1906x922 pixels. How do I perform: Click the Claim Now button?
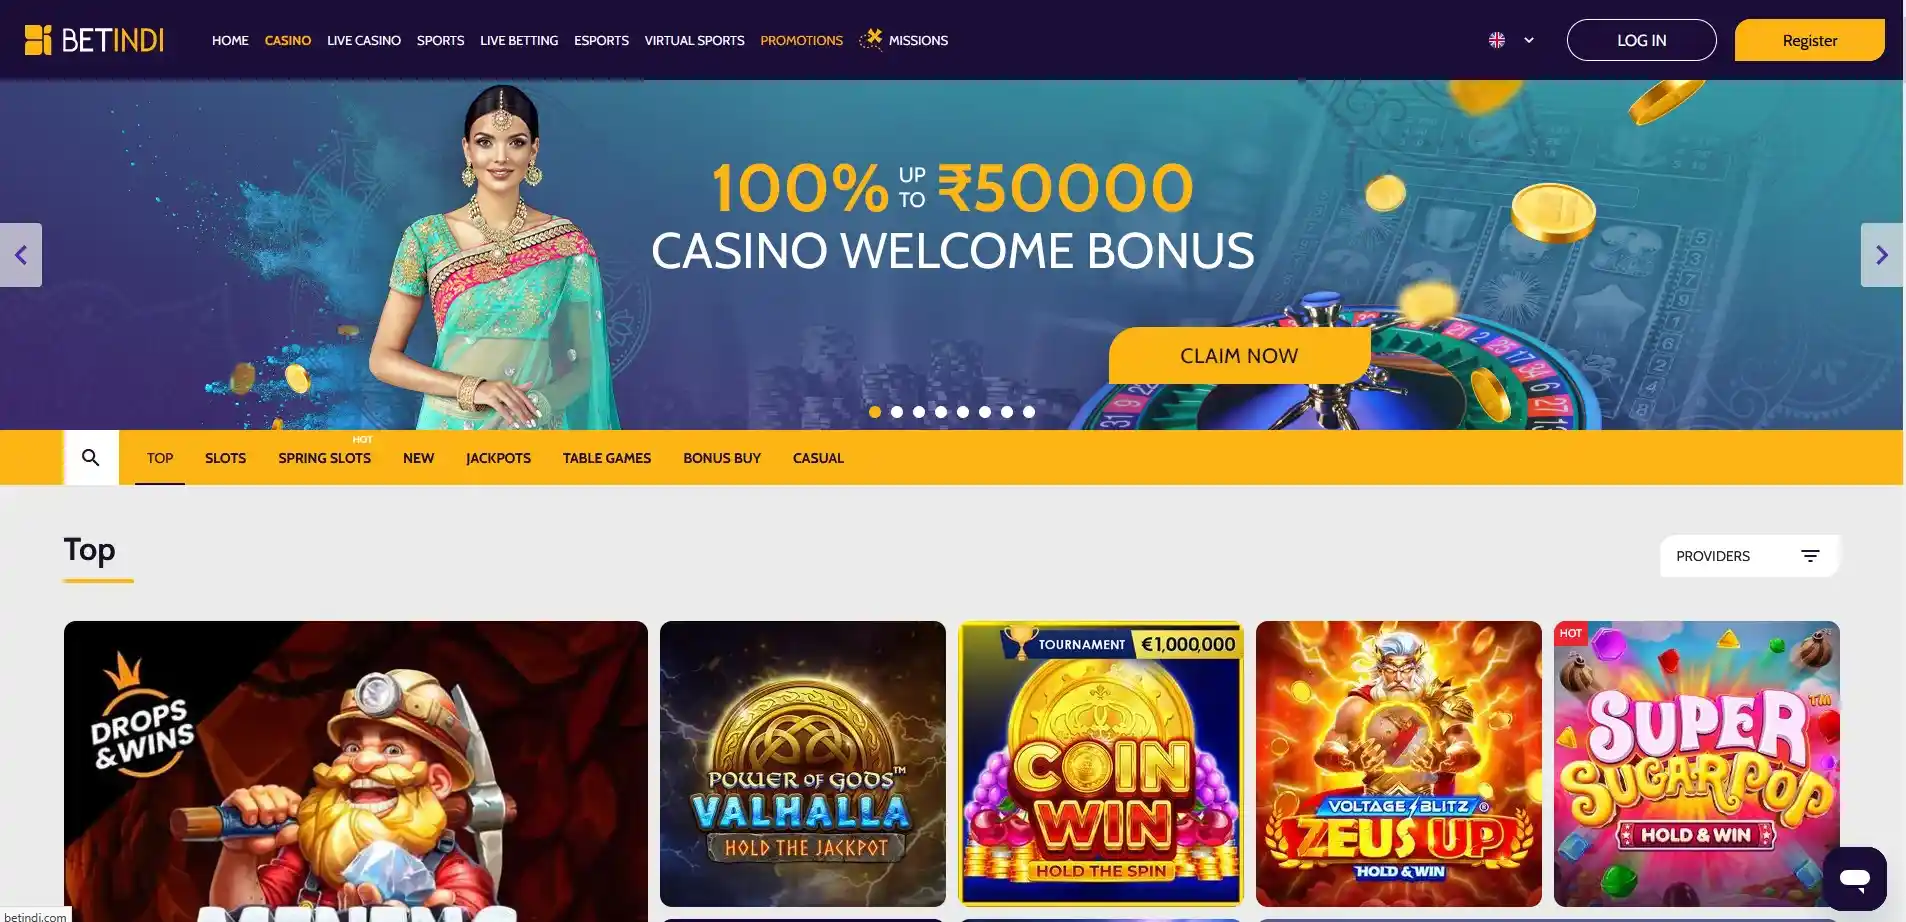[1239, 355]
